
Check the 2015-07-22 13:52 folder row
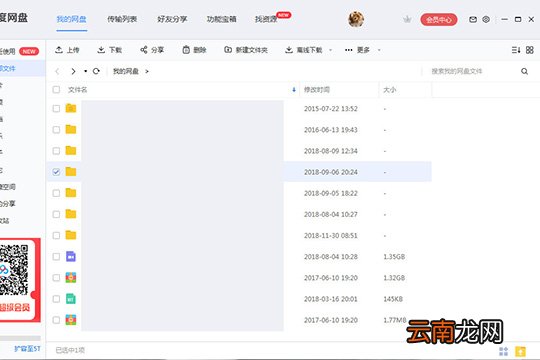(56, 109)
